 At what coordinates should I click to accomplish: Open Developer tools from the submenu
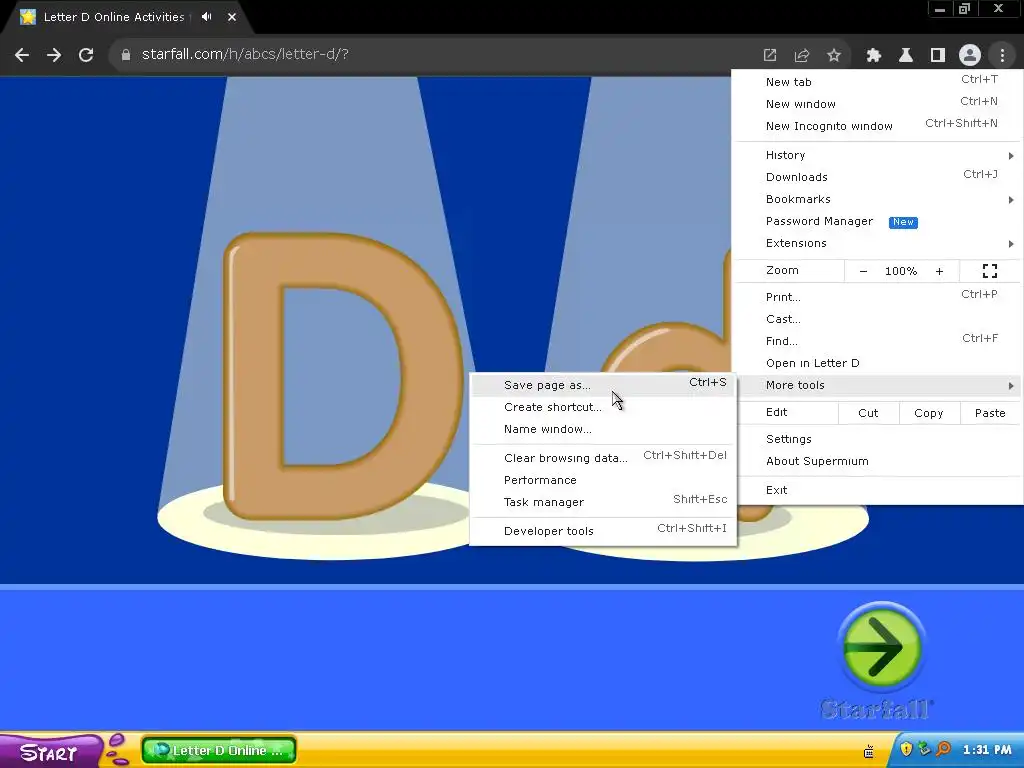click(x=603, y=531)
